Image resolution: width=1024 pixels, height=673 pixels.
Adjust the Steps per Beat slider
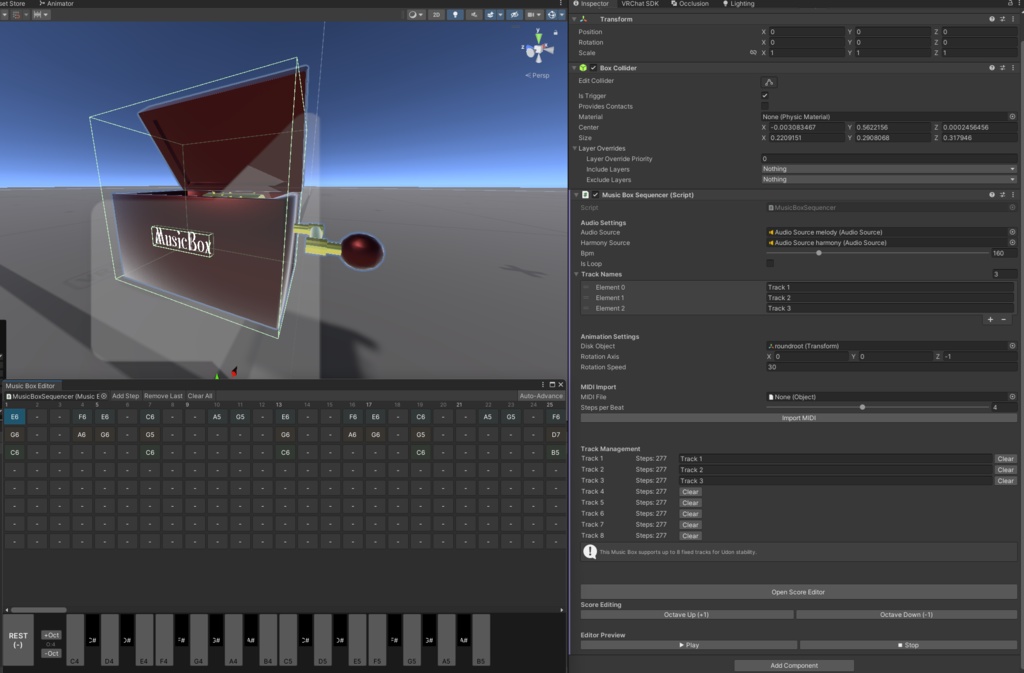click(862, 407)
